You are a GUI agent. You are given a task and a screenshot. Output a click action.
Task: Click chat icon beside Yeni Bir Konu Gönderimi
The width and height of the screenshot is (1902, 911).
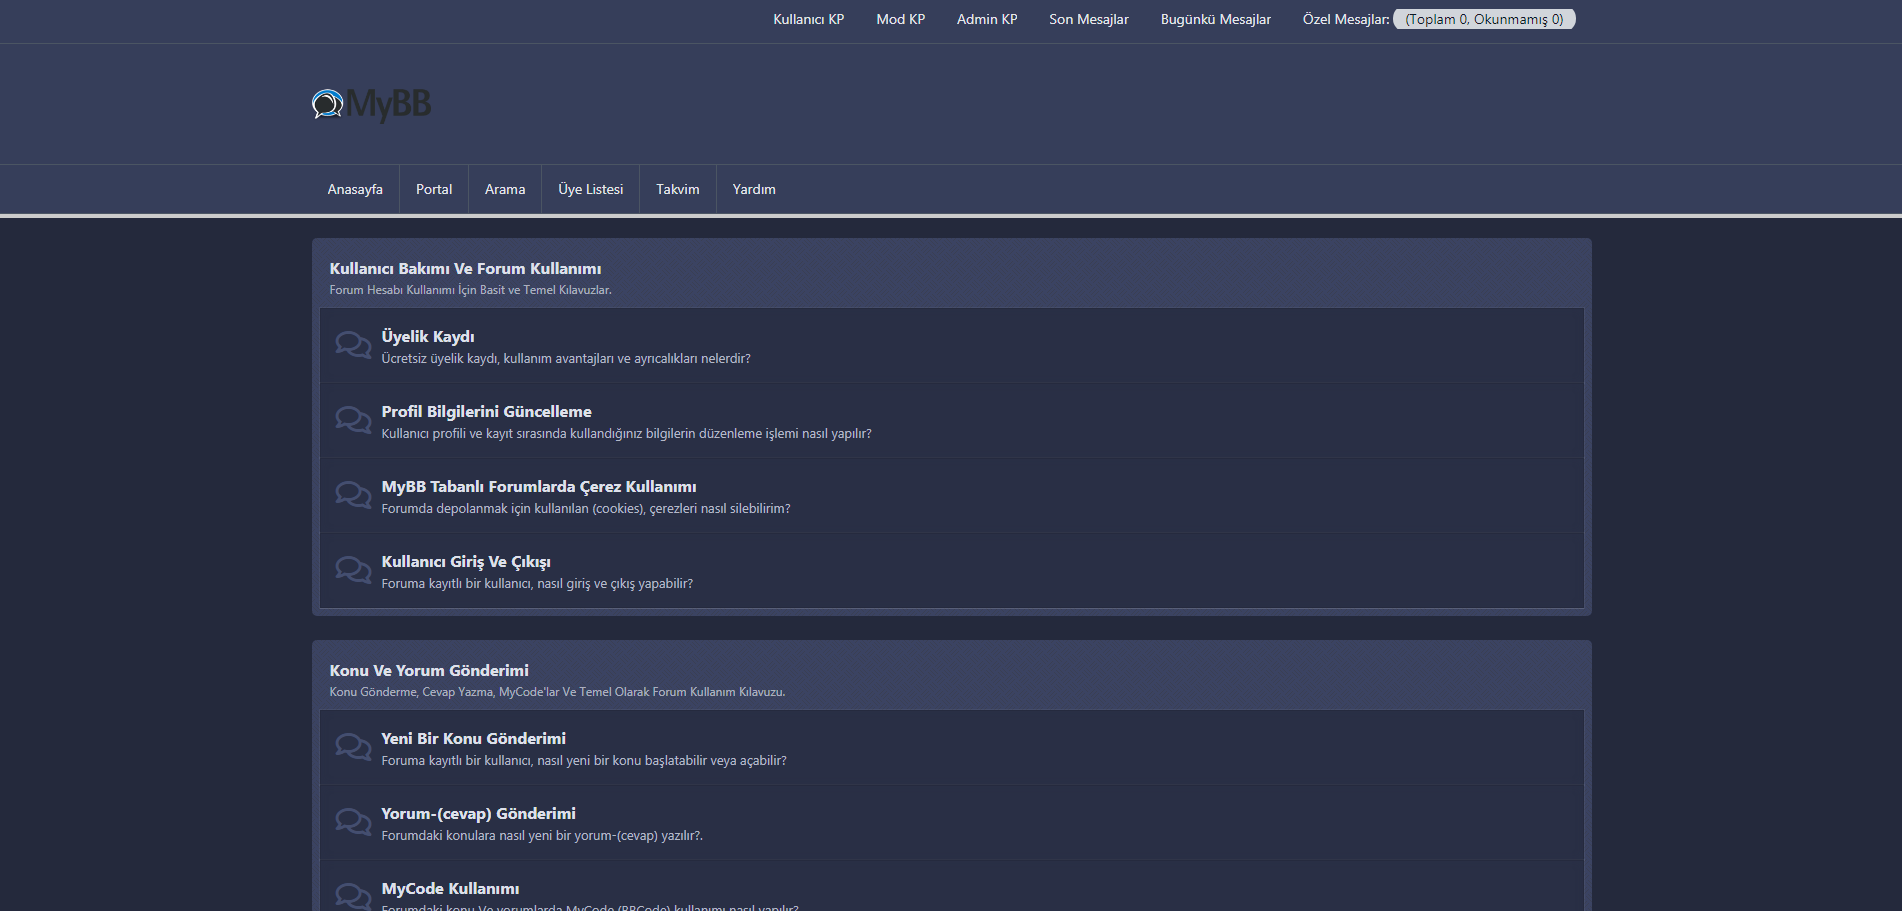pos(353,747)
